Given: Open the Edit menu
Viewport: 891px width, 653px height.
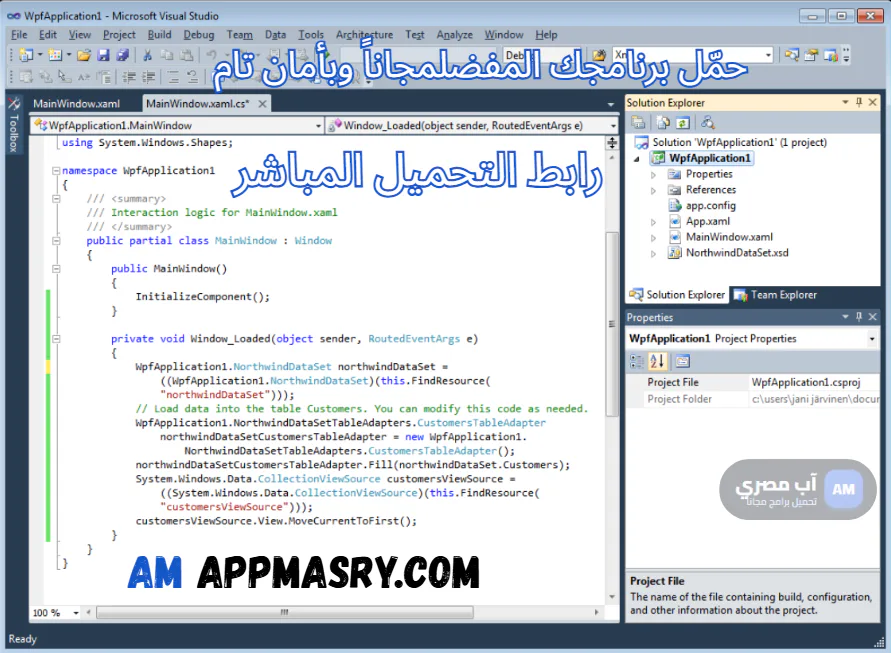Looking at the screenshot, I should [x=48, y=35].
